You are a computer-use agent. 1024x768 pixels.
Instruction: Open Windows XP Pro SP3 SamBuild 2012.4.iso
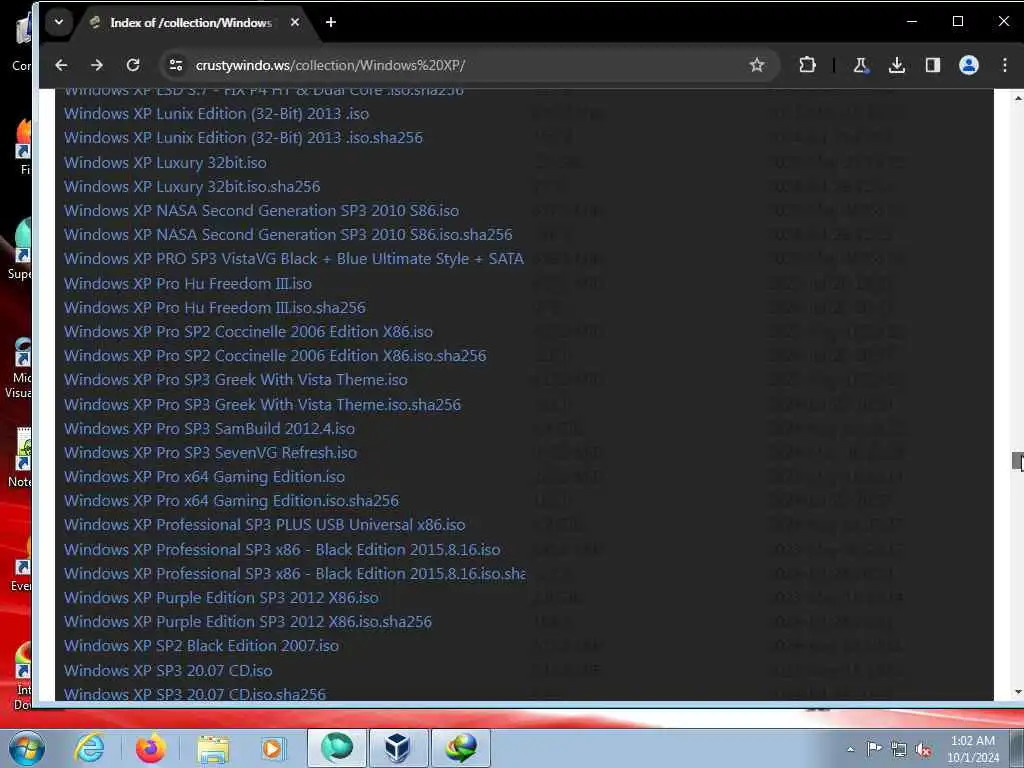point(210,429)
